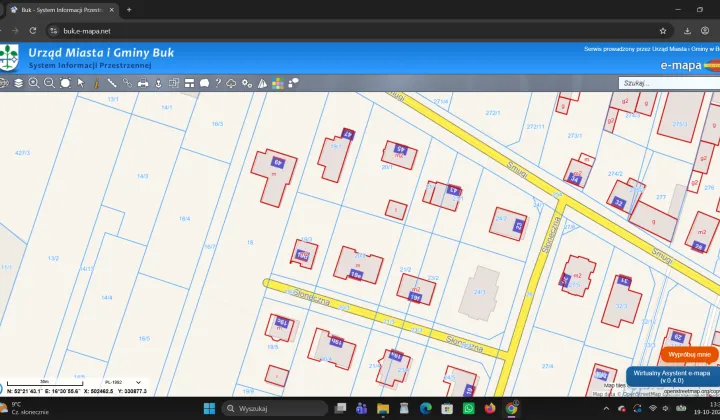Select the zoom out magnifier tool

tap(50, 83)
